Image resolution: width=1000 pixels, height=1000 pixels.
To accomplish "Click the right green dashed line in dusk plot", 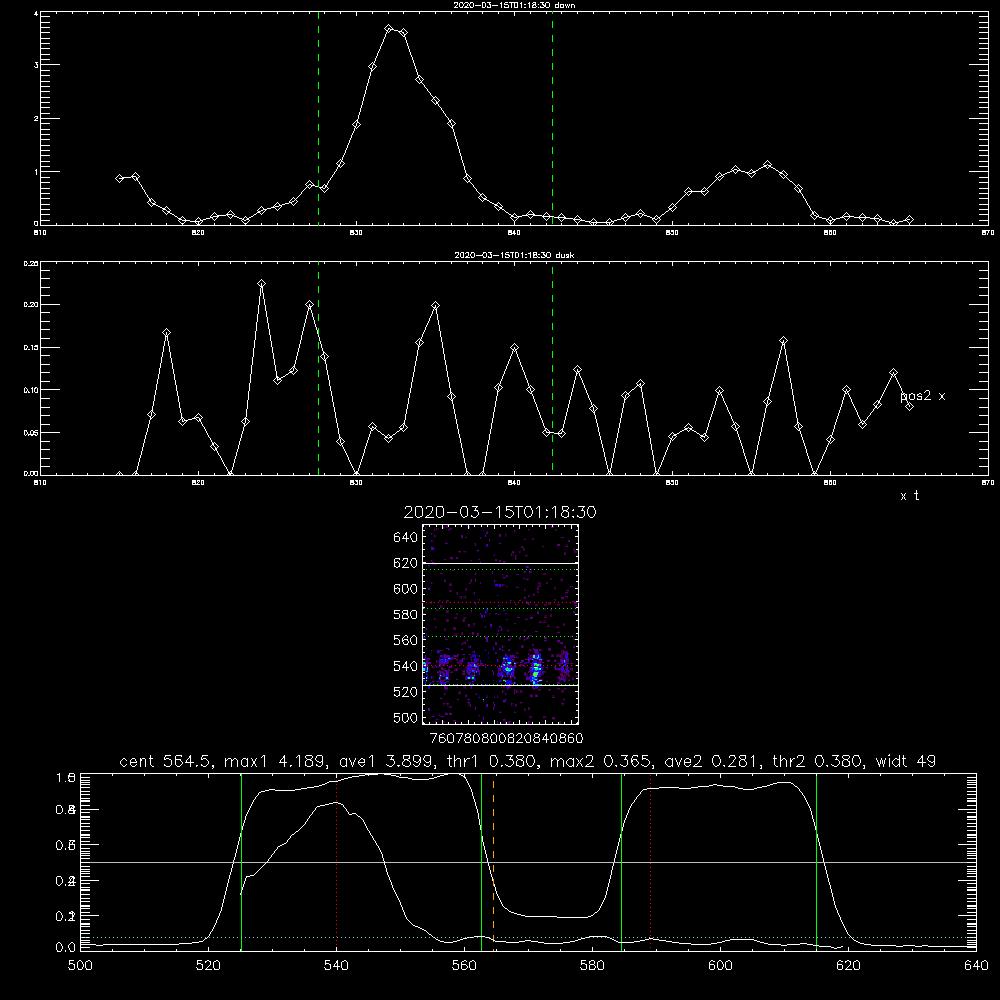I will [552, 368].
